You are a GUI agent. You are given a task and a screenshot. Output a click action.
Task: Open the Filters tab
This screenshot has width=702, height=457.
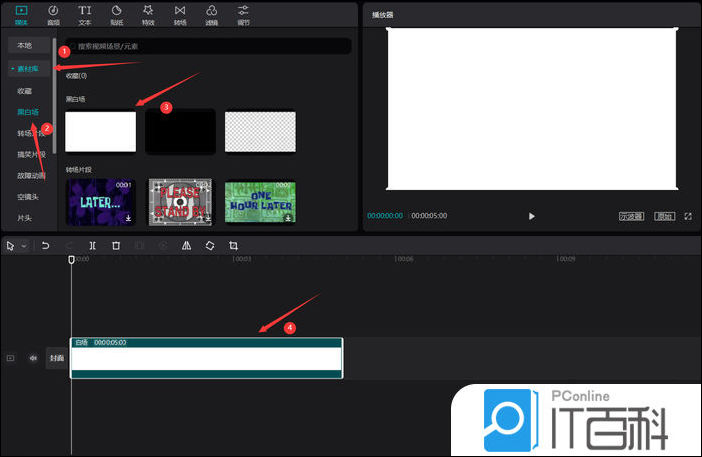(212, 15)
